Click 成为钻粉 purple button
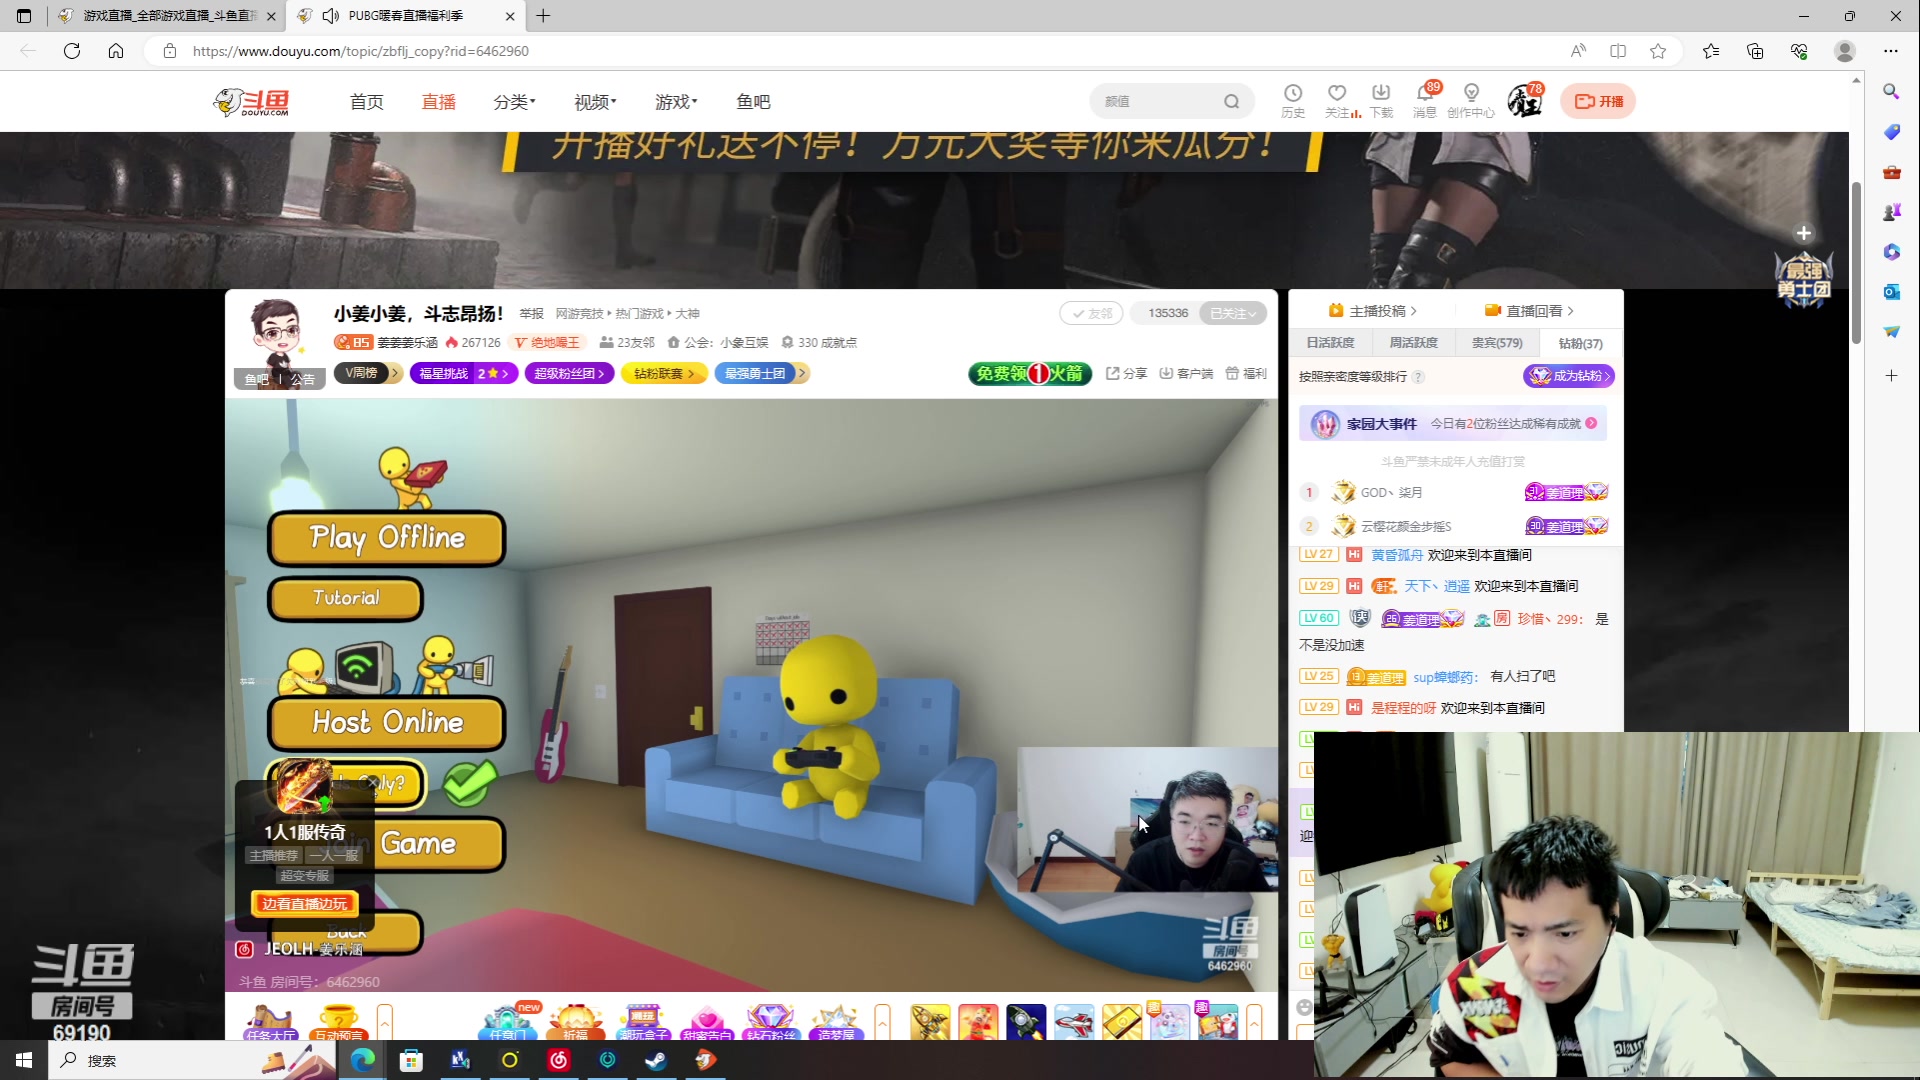This screenshot has height=1080, width=1920. (1569, 376)
